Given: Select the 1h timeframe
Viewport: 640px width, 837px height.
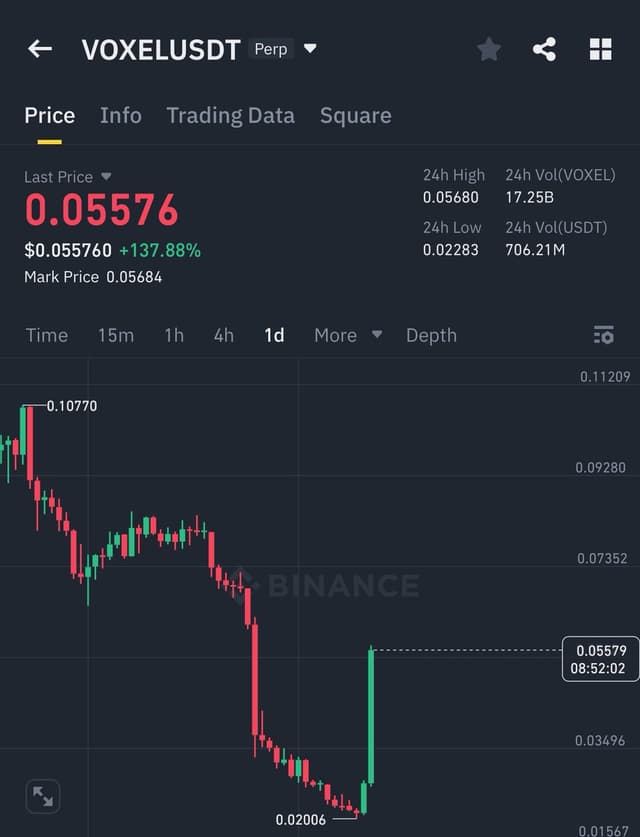Looking at the screenshot, I should [174, 335].
